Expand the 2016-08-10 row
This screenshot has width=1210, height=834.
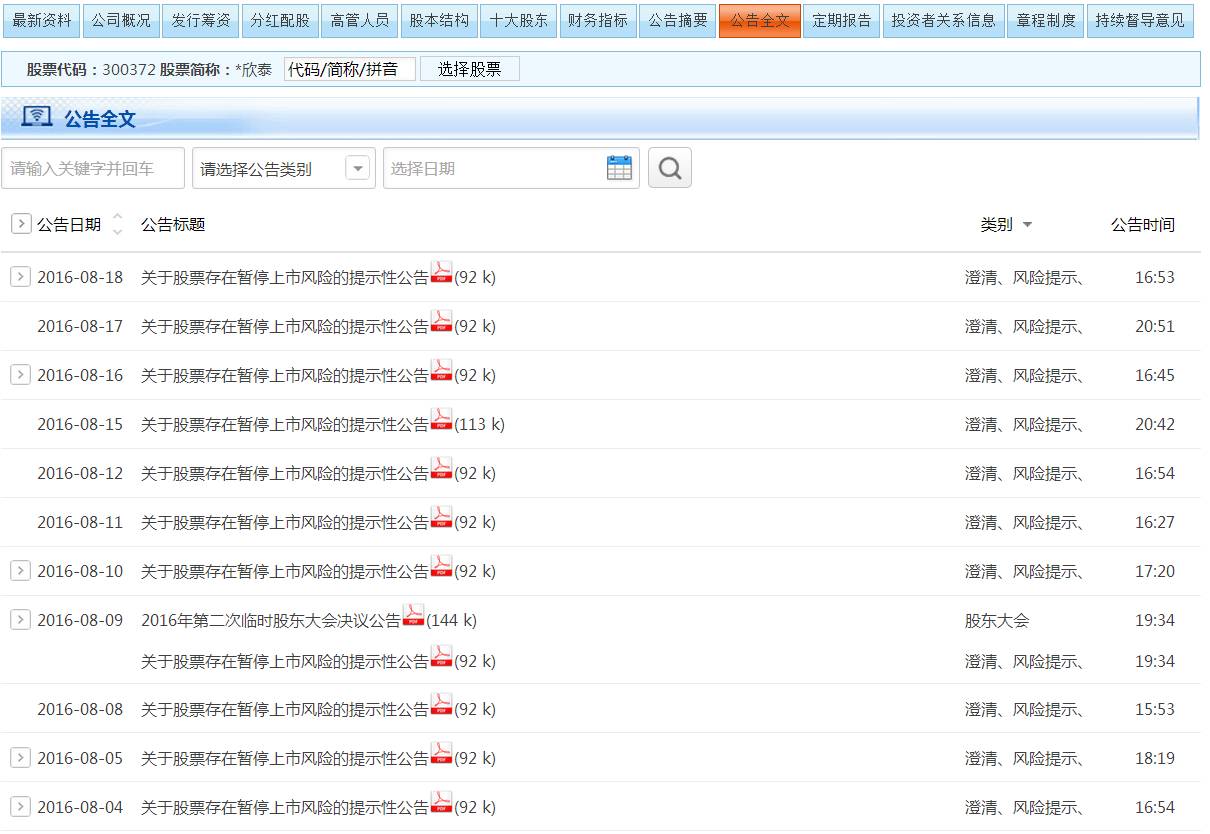(20, 571)
